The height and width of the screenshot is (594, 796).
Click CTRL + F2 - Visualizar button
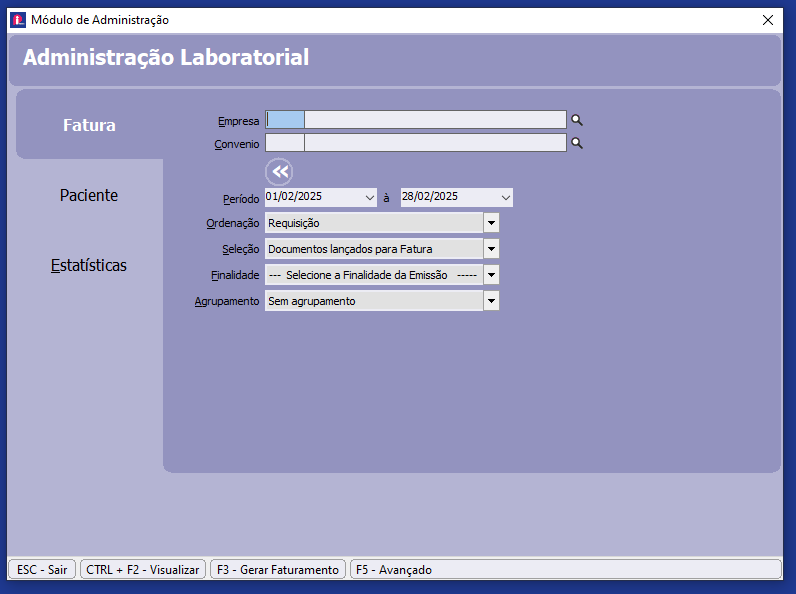[x=143, y=569]
